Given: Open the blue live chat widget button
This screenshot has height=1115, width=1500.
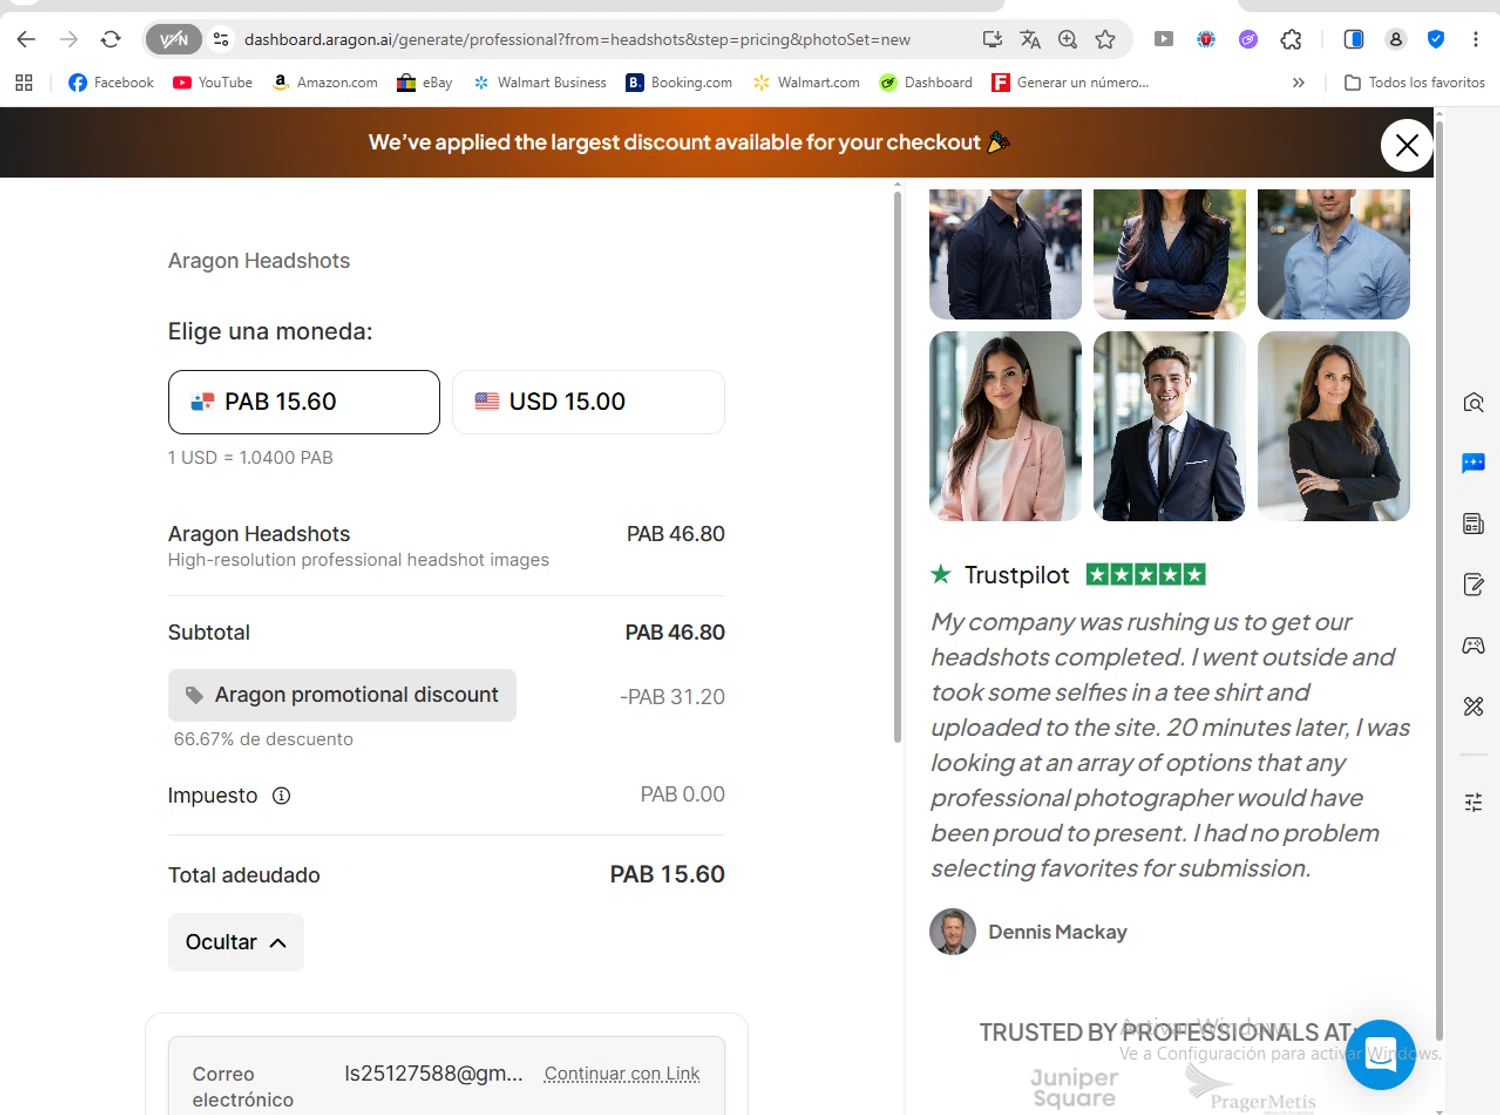Looking at the screenshot, I should [x=1380, y=1055].
